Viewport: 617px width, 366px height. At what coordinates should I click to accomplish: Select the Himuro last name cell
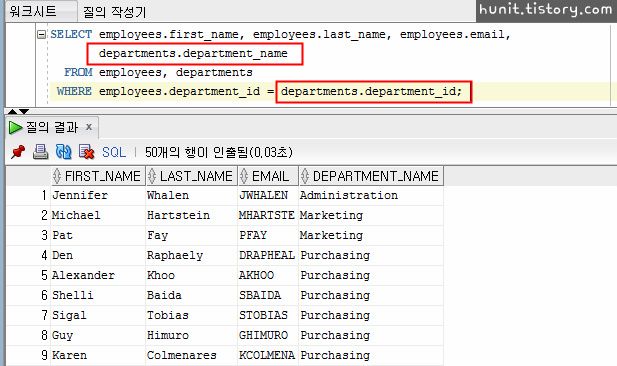coord(192,336)
